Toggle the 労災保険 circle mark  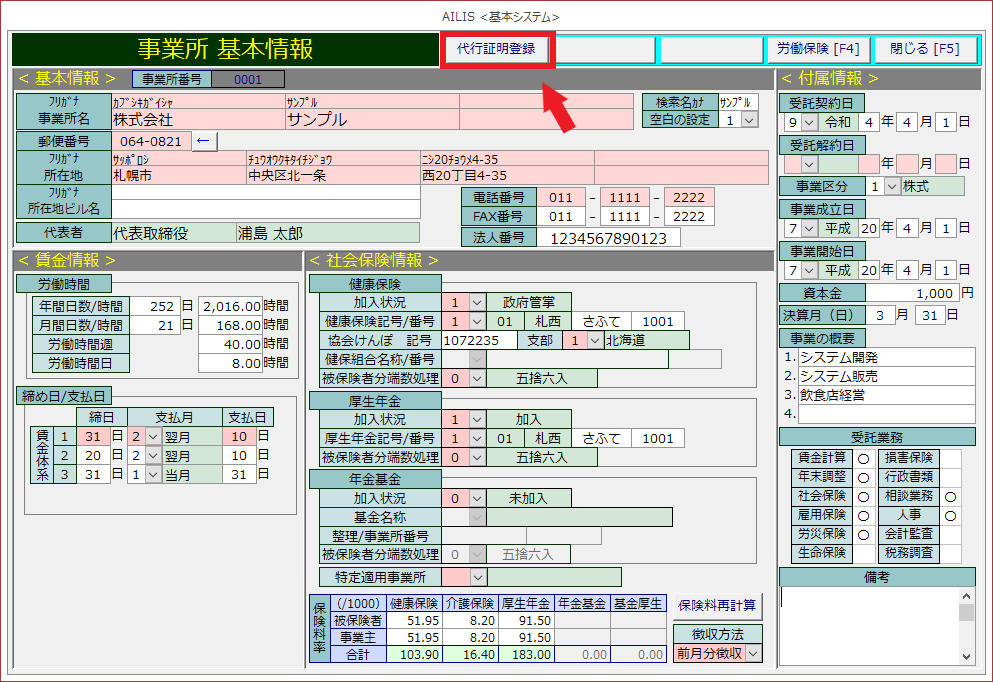point(862,534)
